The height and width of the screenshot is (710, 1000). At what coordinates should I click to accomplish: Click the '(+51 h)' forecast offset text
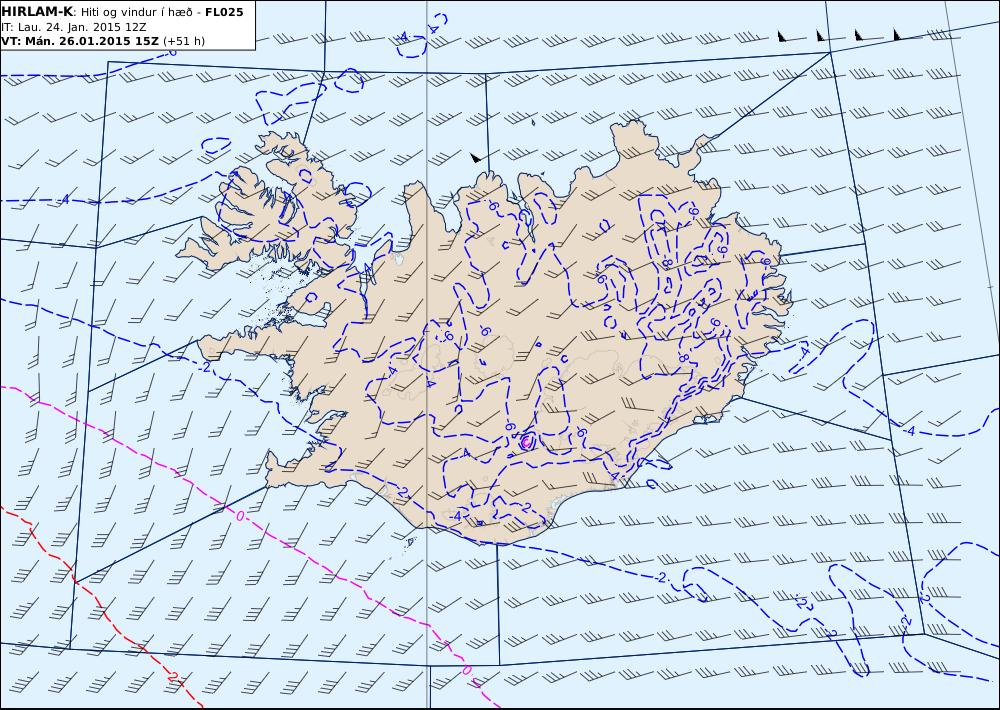click(x=184, y=41)
